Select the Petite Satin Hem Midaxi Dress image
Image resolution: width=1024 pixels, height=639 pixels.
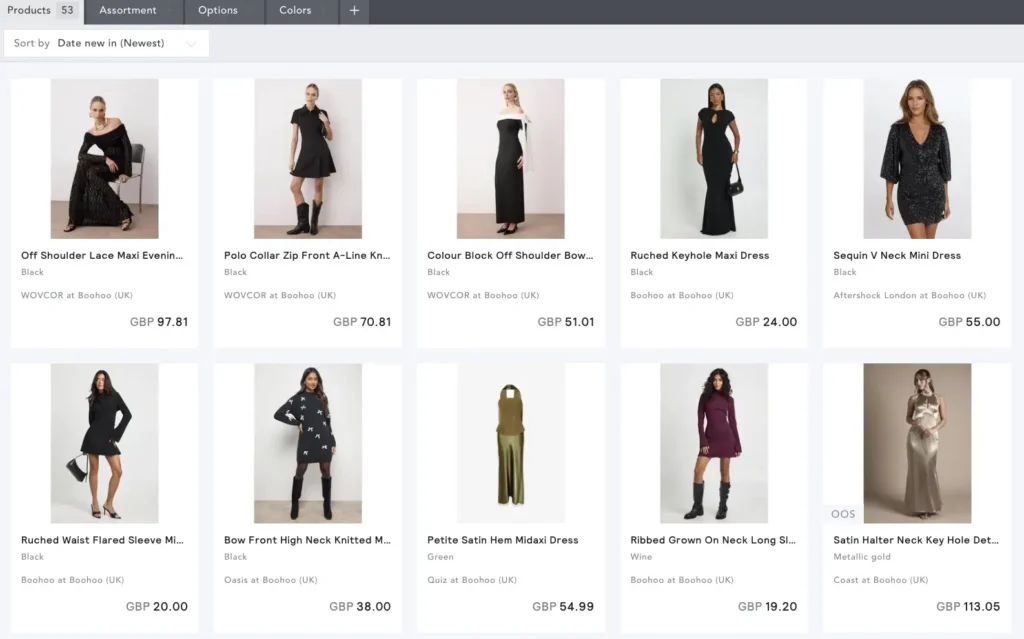tap(510, 443)
